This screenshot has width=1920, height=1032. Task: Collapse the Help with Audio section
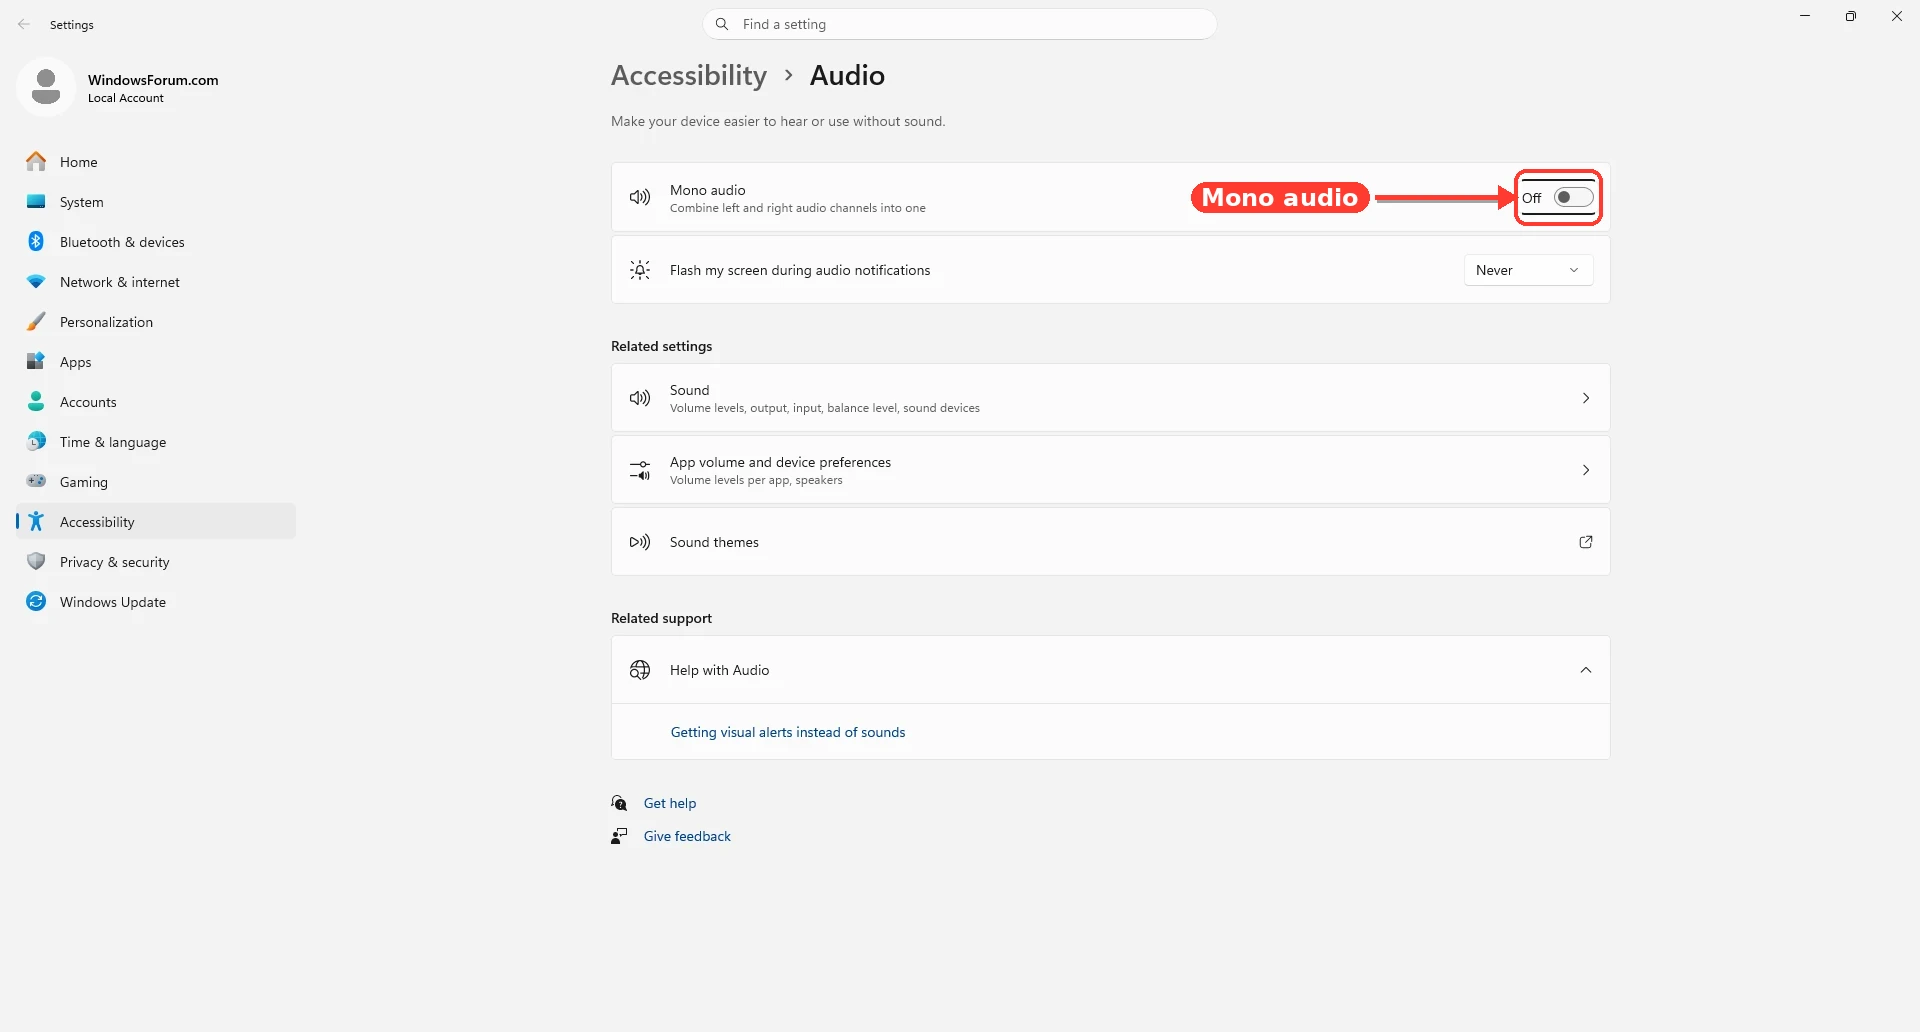1586,670
